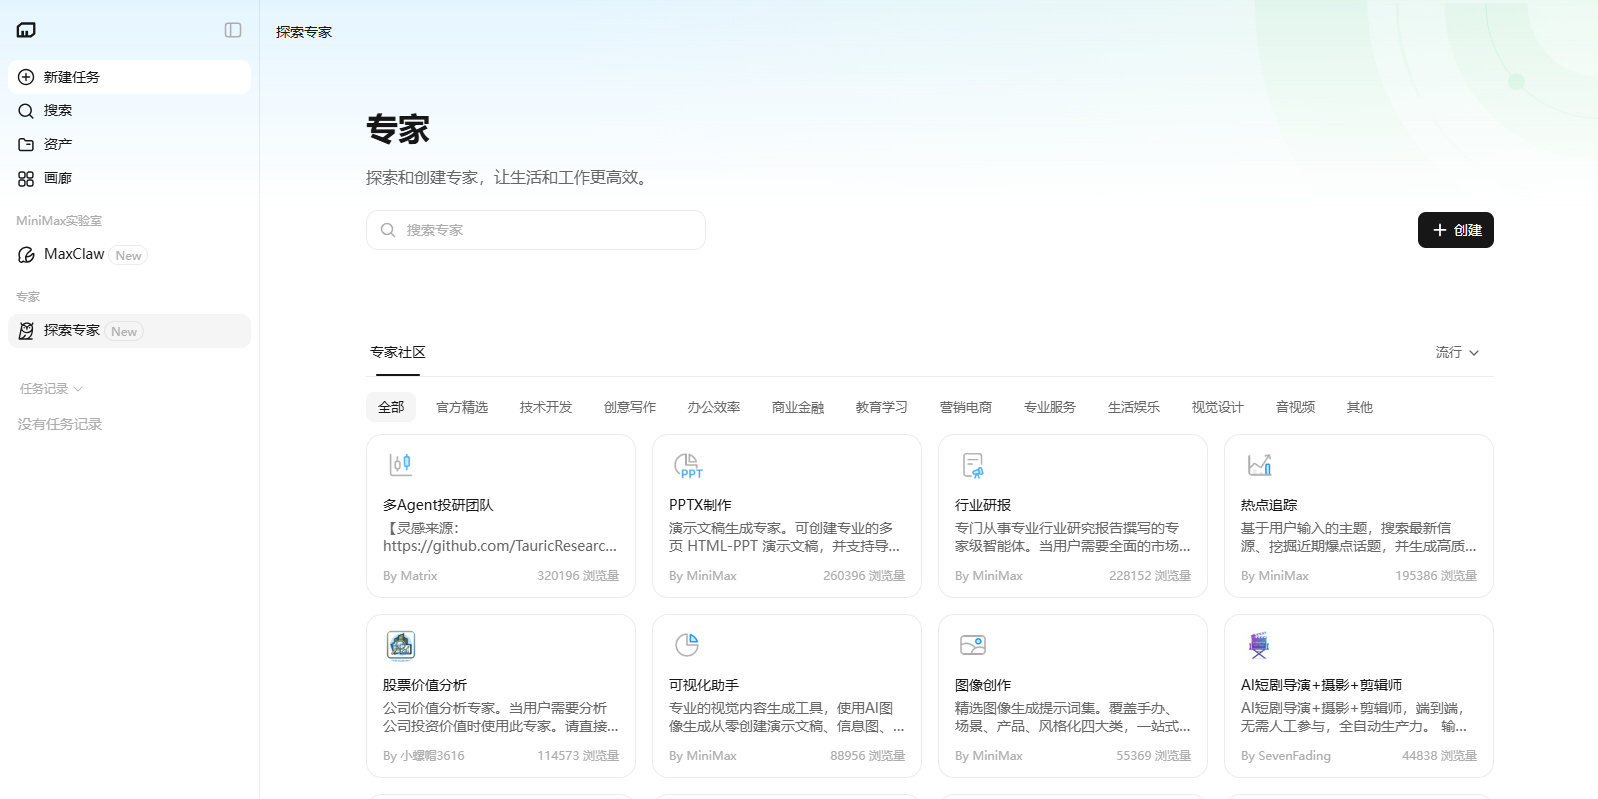Collapse the left sidebar panel
The width and height of the screenshot is (1598, 799).
coord(233,30)
